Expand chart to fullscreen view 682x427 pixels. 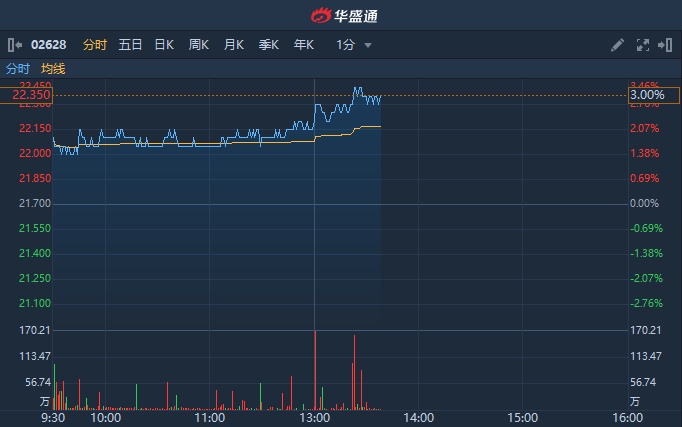pos(643,45)
